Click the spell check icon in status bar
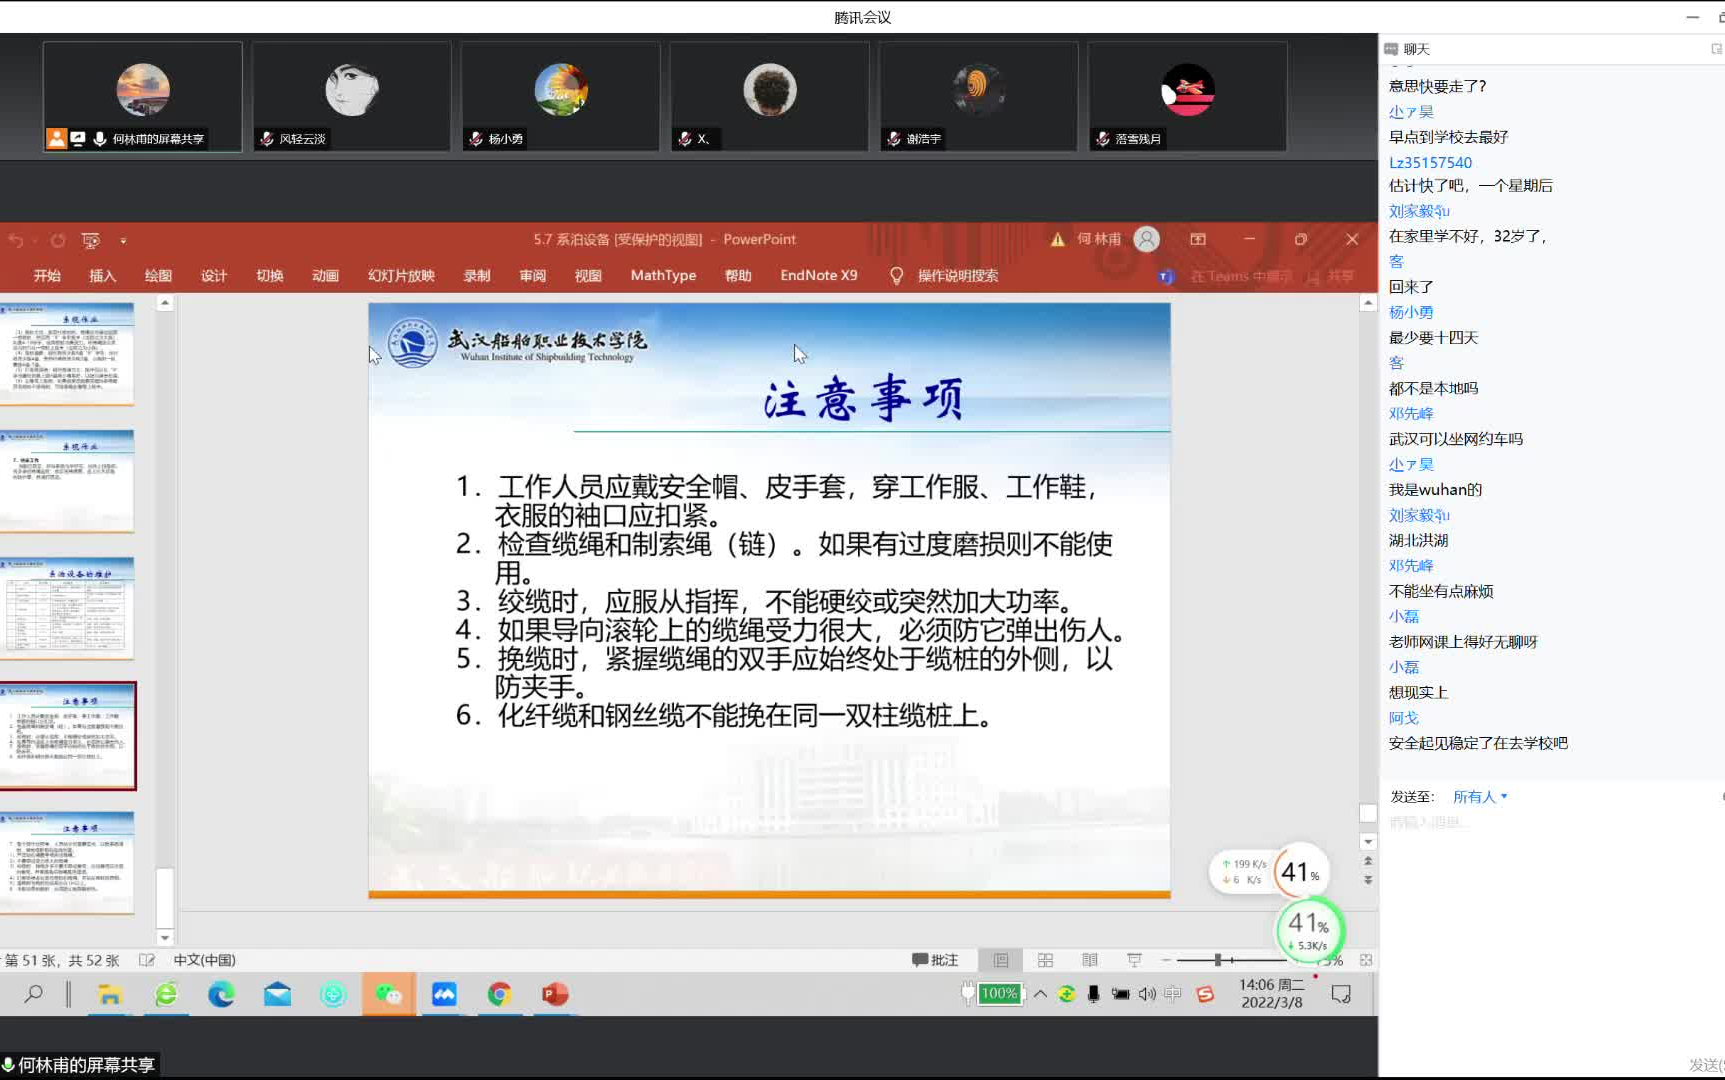Screen dimensions: 1725x1080 tap(147, 960)
